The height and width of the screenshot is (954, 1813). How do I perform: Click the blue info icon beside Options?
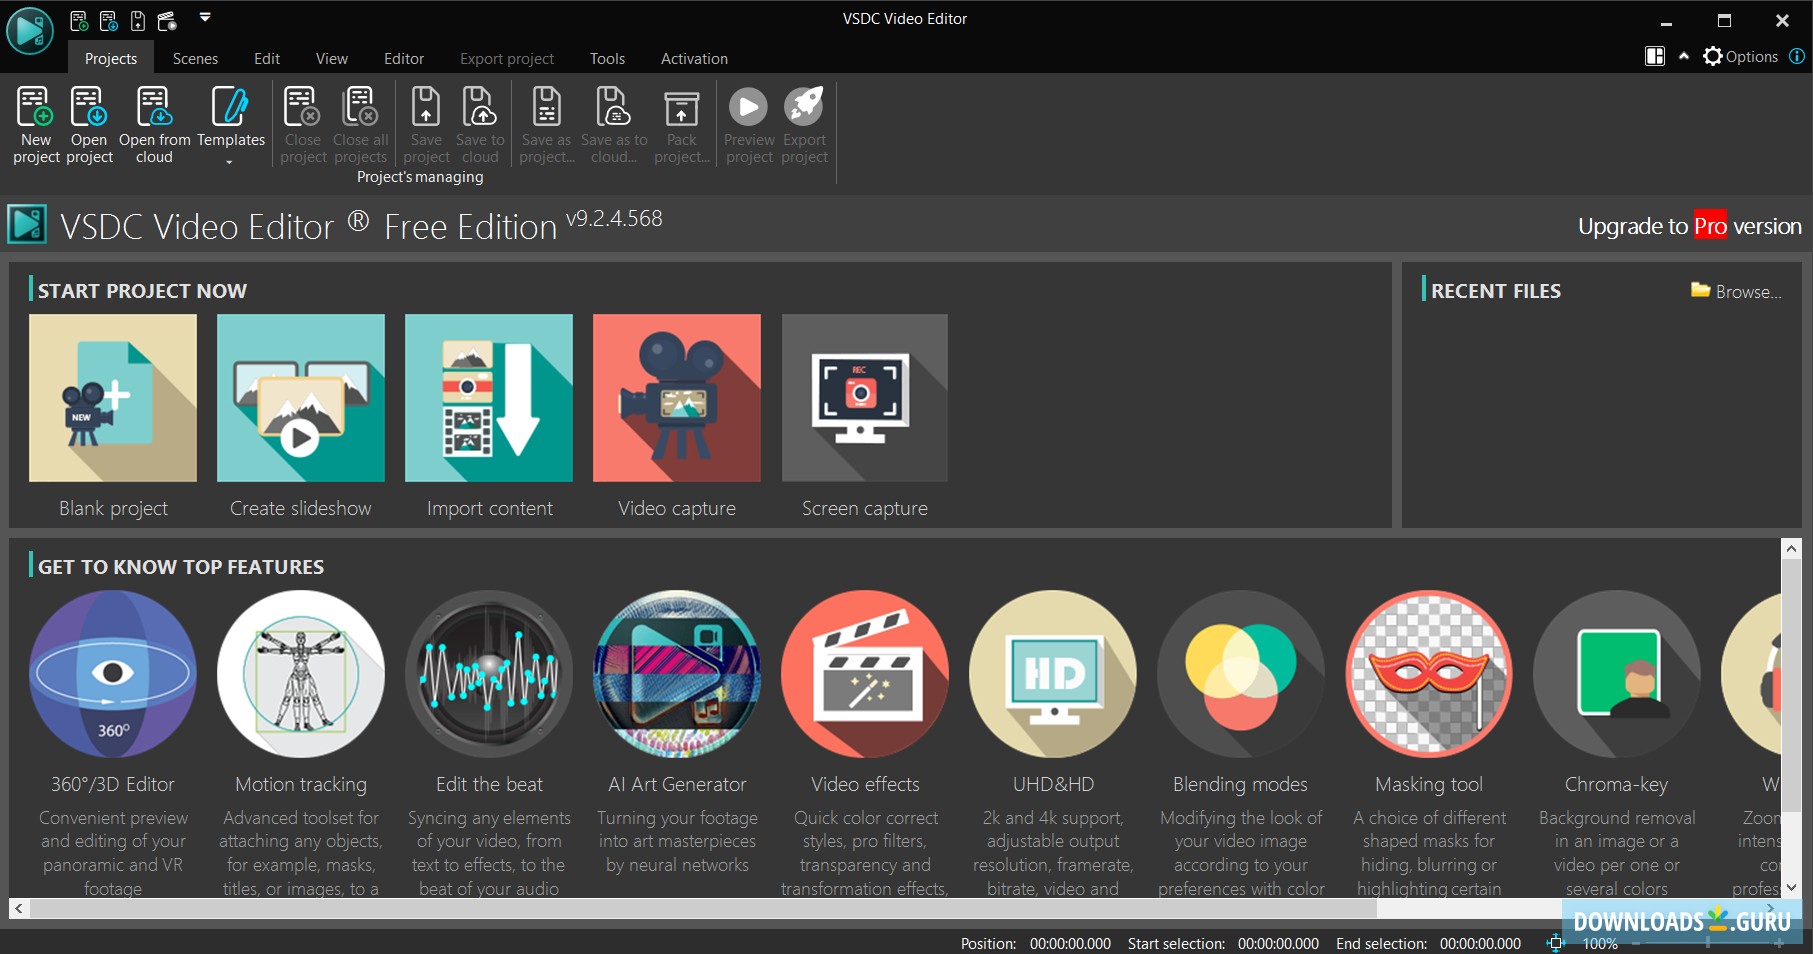click(x=1797, y=56)
